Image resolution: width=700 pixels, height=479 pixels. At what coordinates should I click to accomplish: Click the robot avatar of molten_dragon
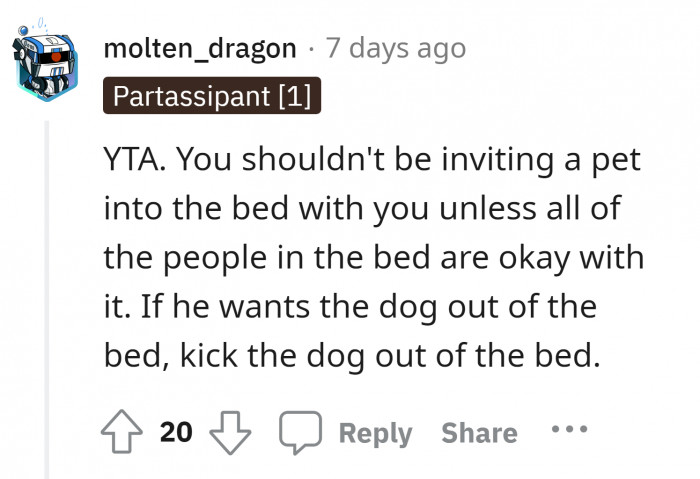click(x=46, y=59)
